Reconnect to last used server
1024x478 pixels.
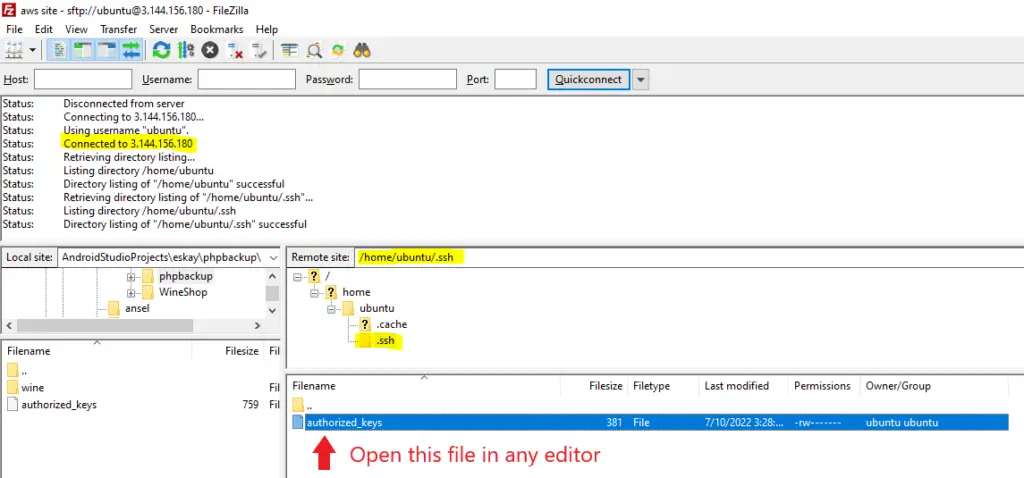click(259, 50)
